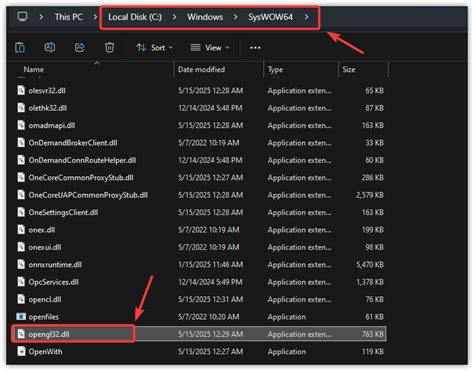Expand chevron after SysWOW64 breadcrumb

tap(306, 17)
